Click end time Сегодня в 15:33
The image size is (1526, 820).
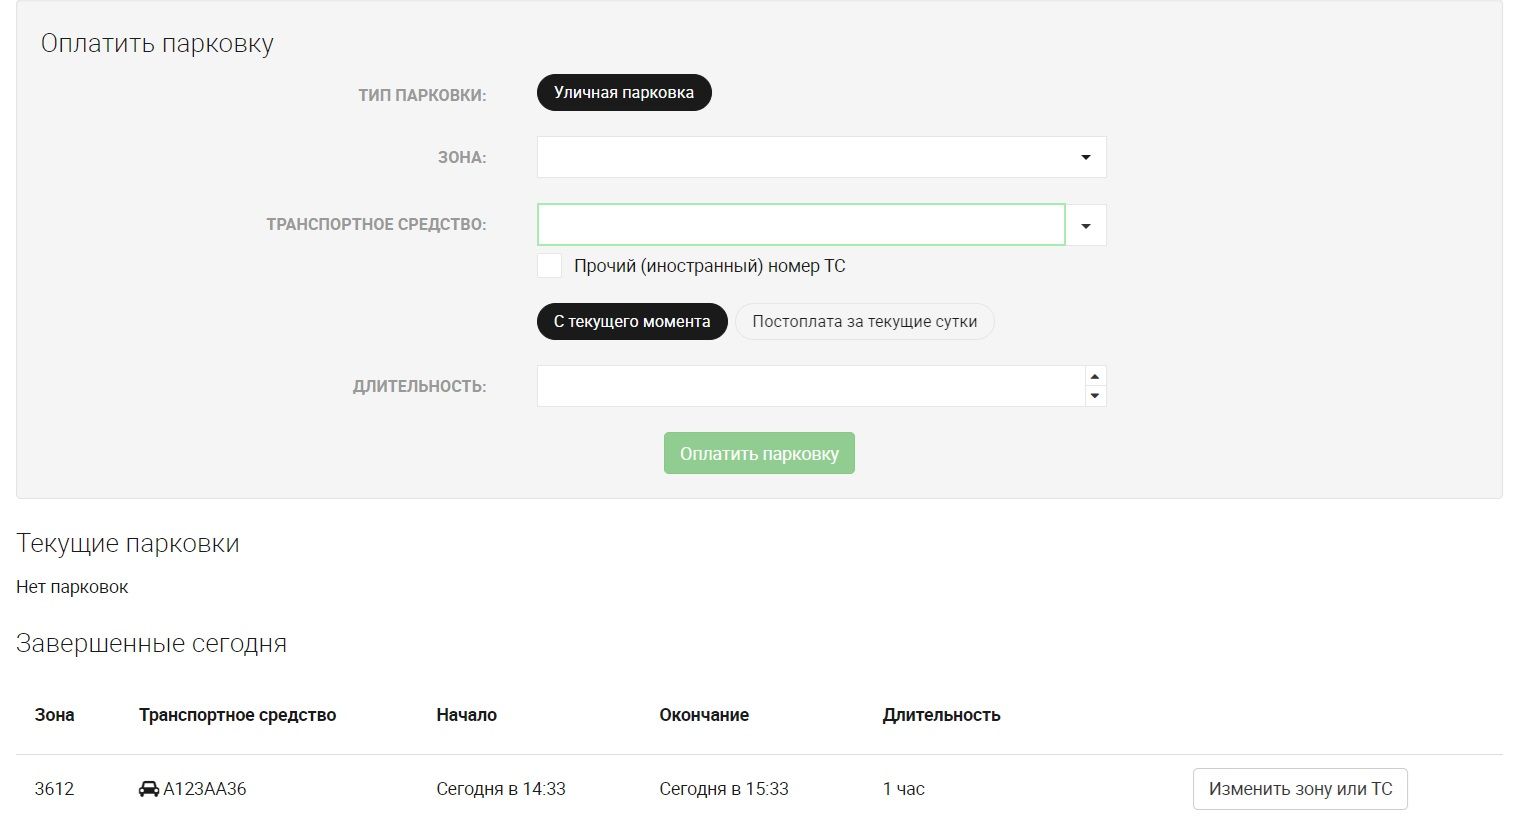724,789
